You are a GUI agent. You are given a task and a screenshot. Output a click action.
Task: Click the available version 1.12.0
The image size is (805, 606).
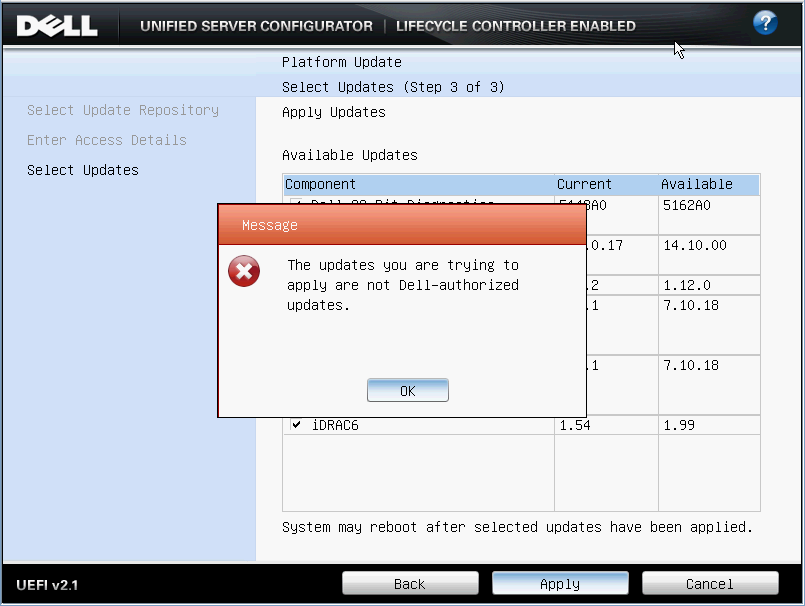(x=687, y=286)
